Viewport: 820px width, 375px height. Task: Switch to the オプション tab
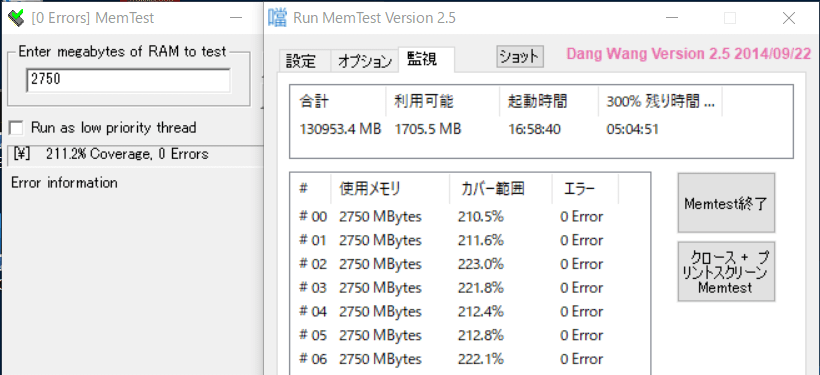pos(364,61)
